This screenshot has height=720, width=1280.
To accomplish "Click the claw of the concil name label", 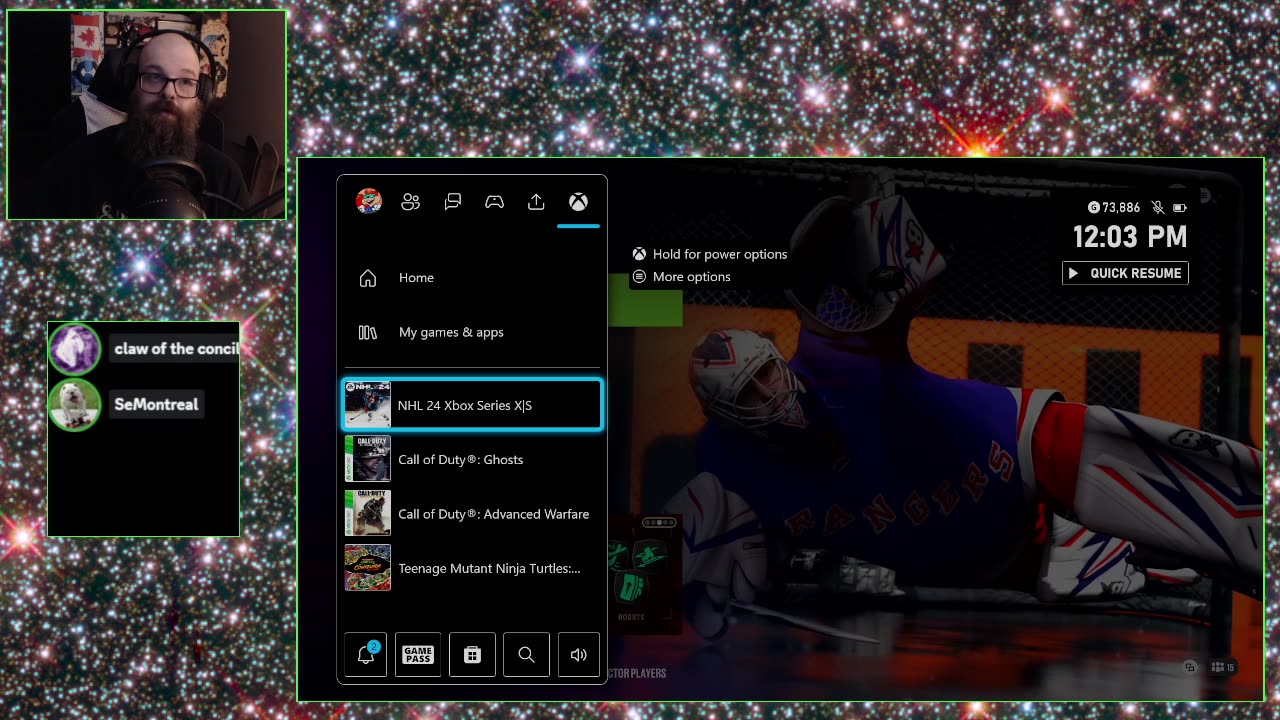I will pyautogui.click(x=175, y=348).
